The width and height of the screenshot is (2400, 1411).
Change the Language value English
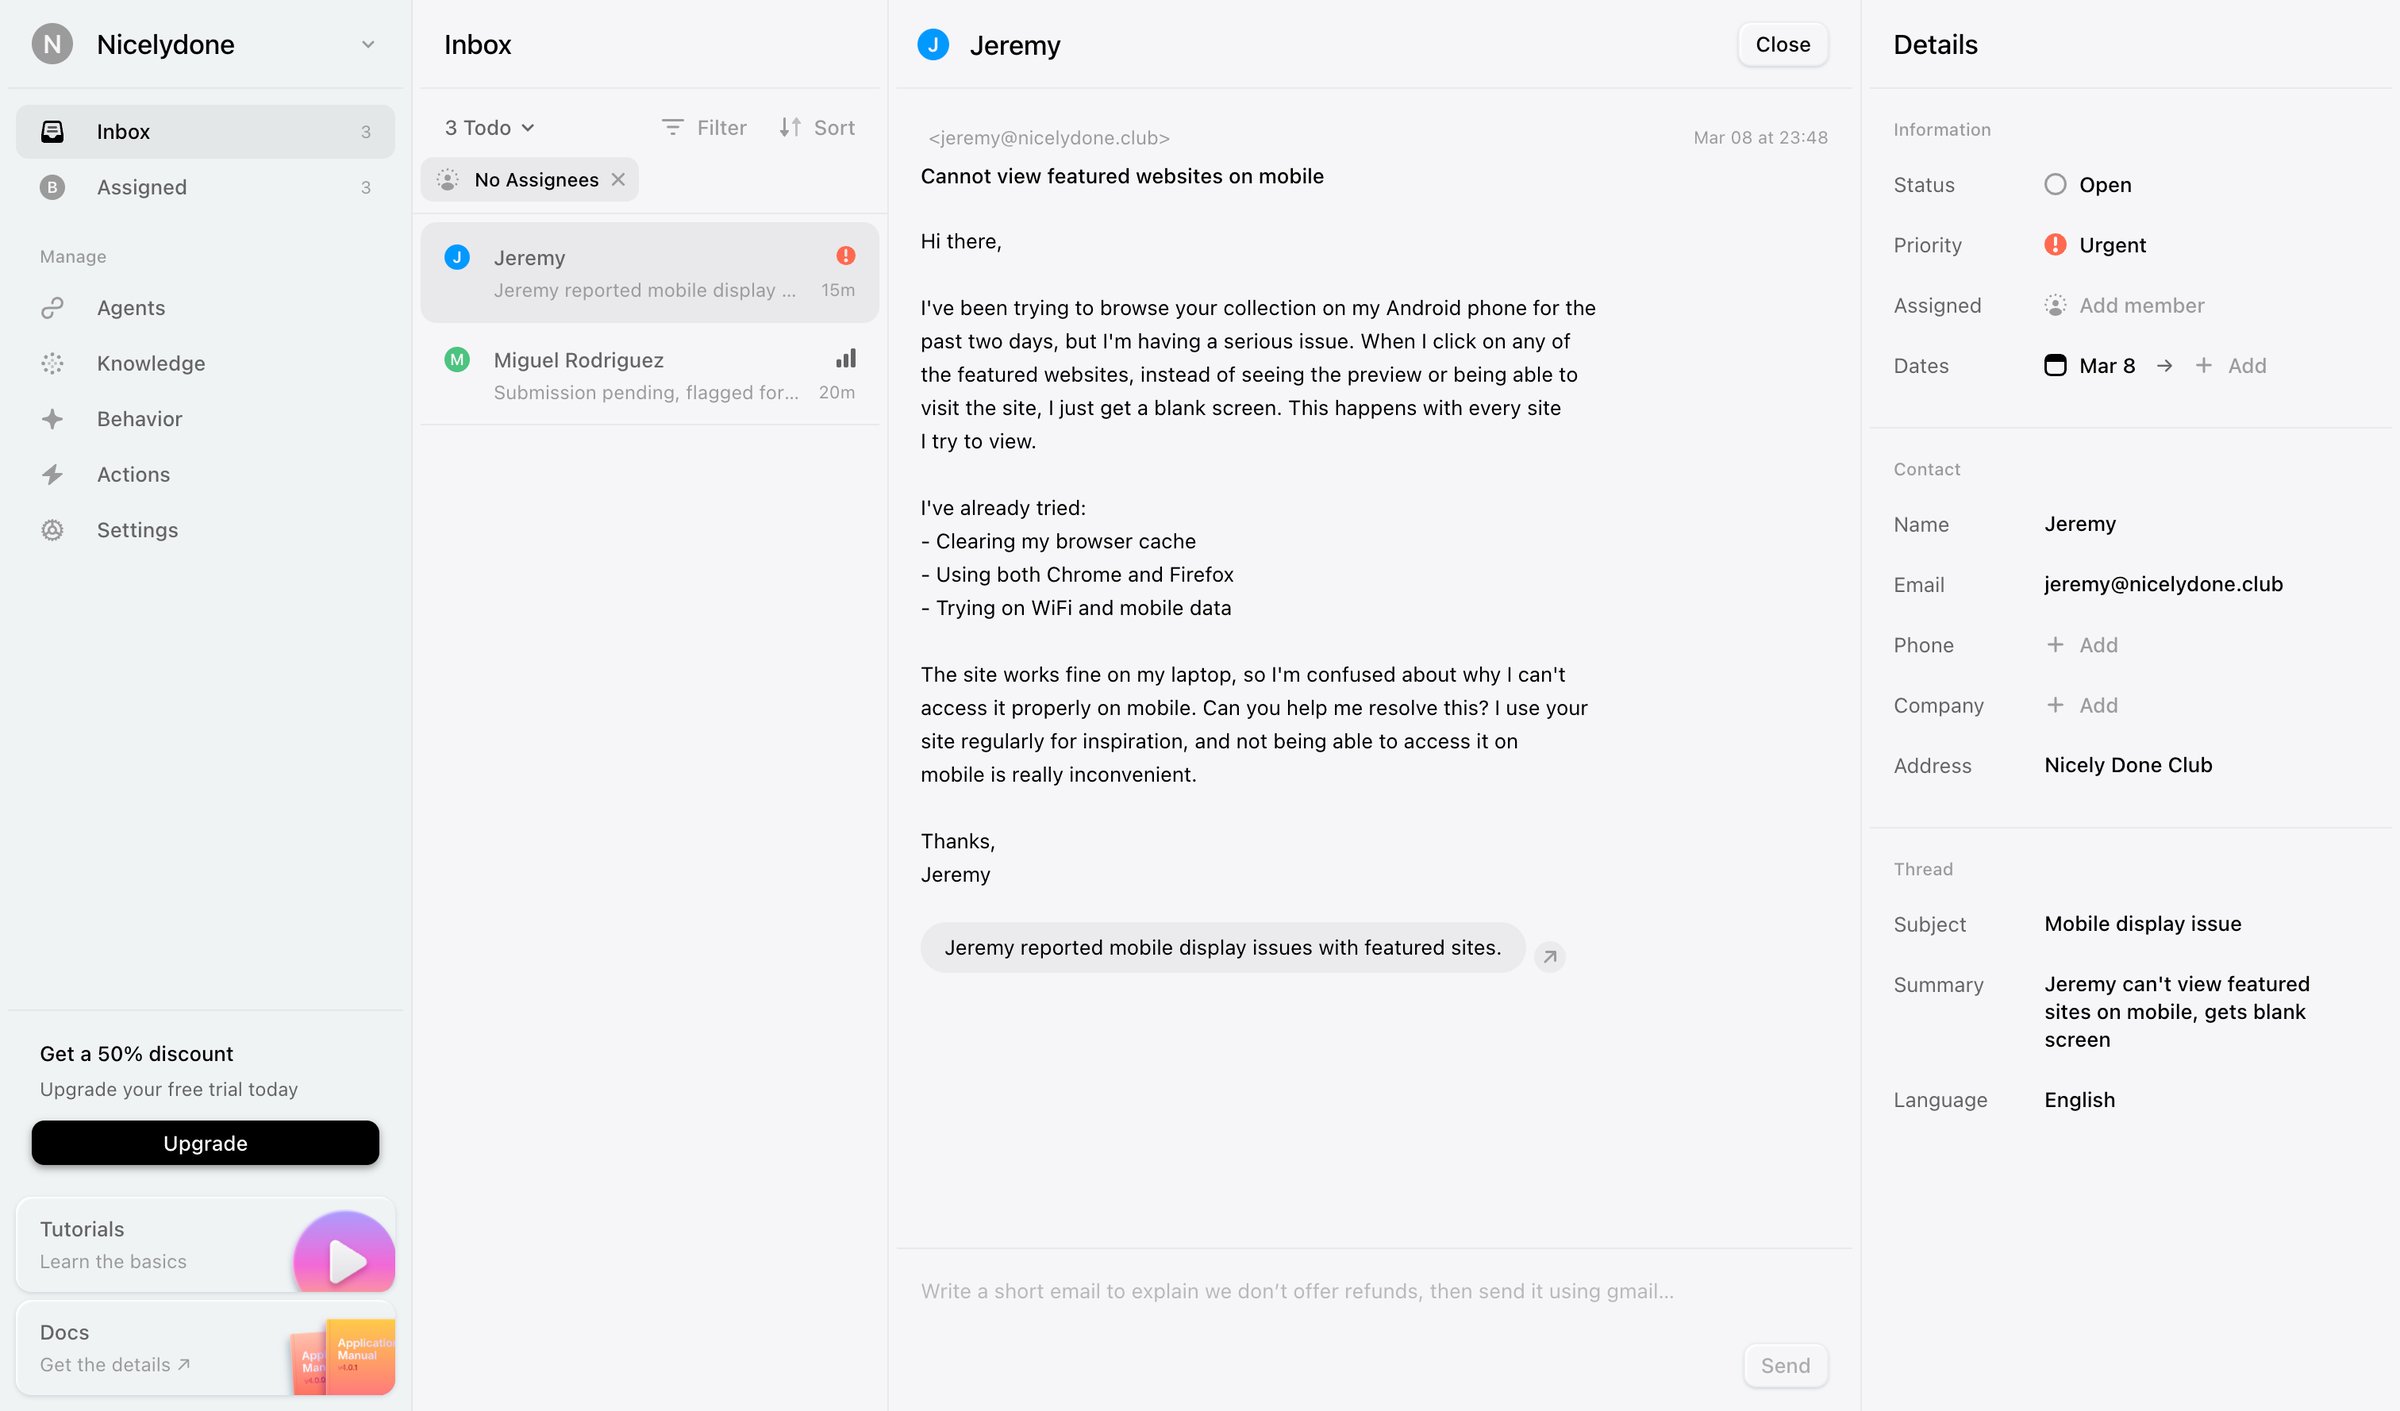(x=2079, y=1100)
